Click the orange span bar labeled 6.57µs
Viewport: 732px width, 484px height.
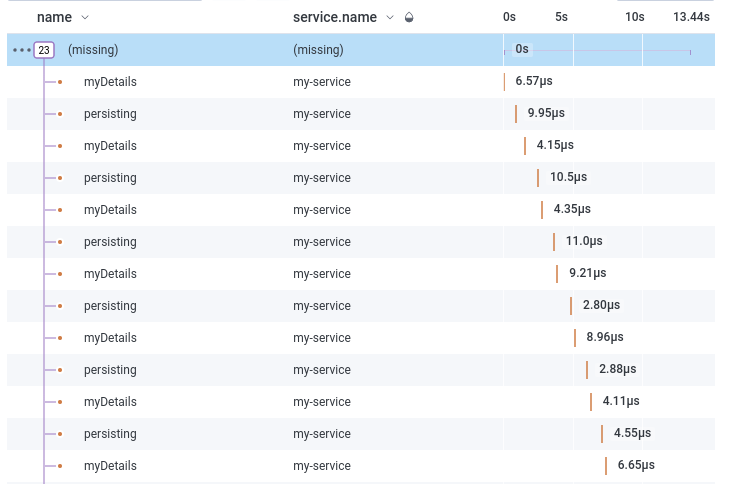[x=505, y=82]
